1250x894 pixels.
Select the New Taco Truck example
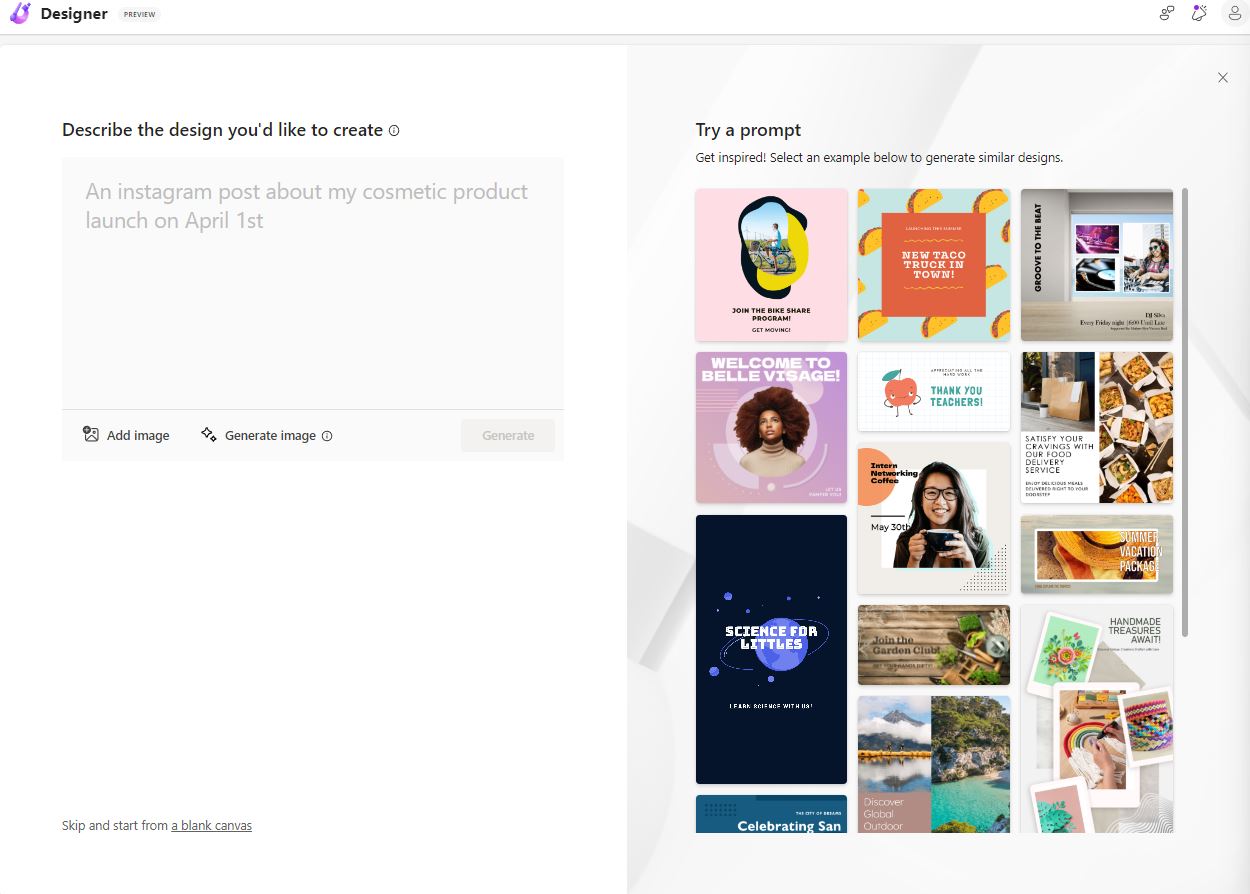tap(934, 265)
